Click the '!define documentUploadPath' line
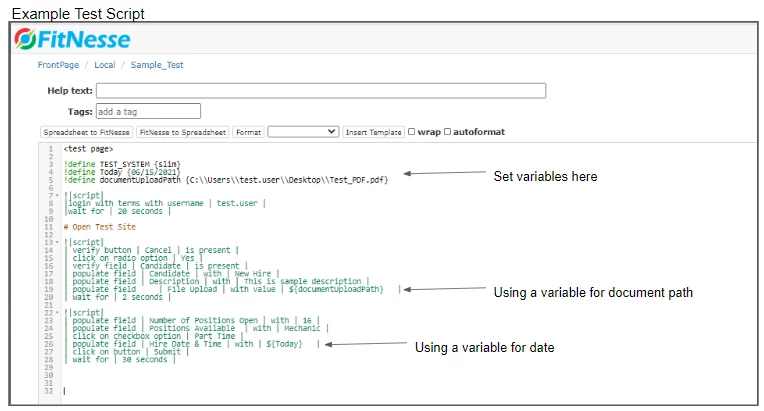 pos(226,180)
